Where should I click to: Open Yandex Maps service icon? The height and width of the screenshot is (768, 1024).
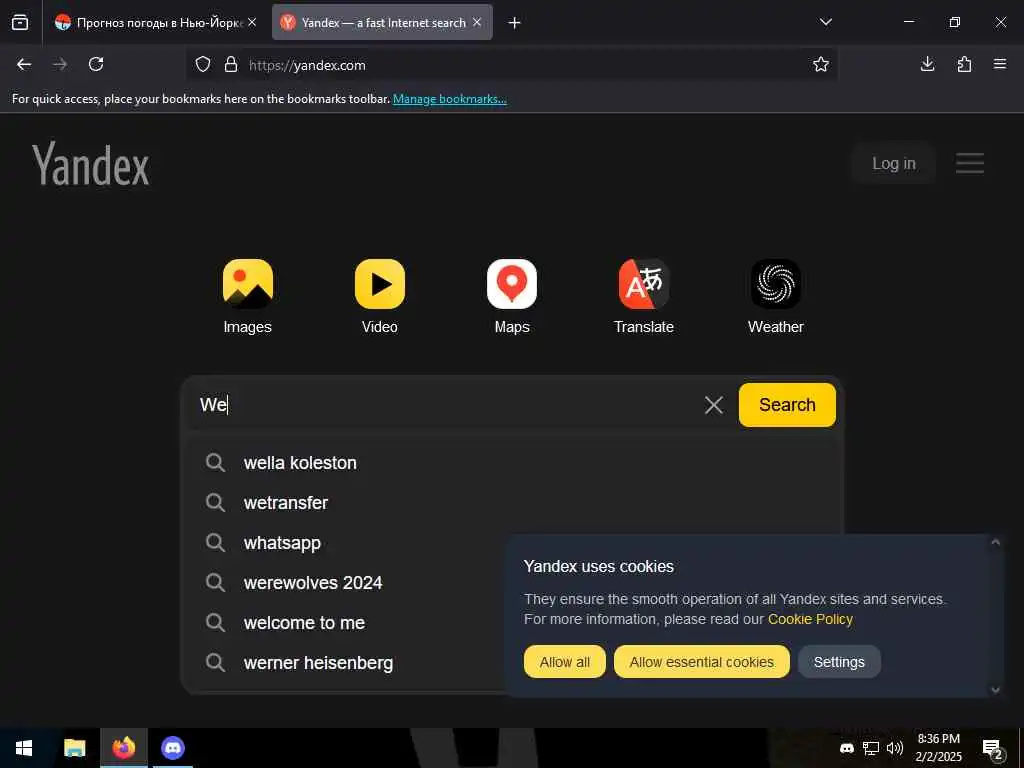512,284
